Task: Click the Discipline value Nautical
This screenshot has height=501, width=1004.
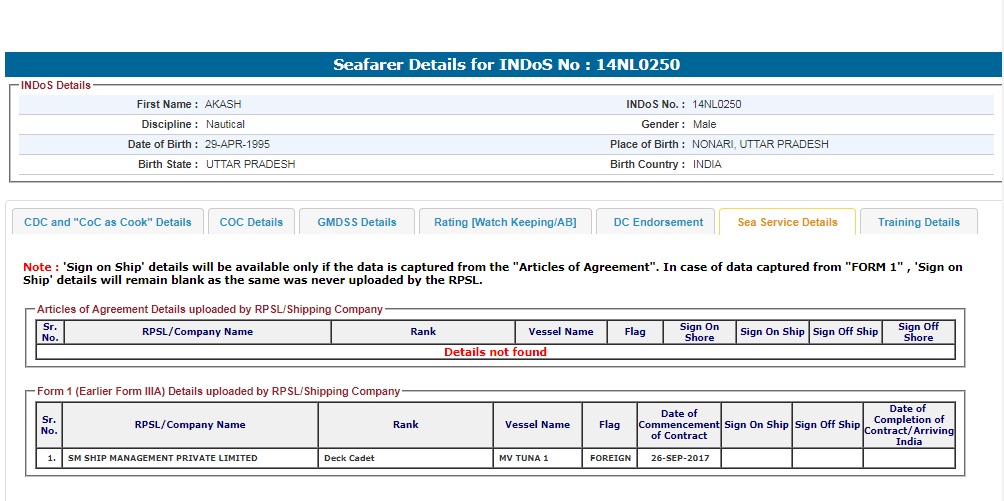Action: point(225,124)
